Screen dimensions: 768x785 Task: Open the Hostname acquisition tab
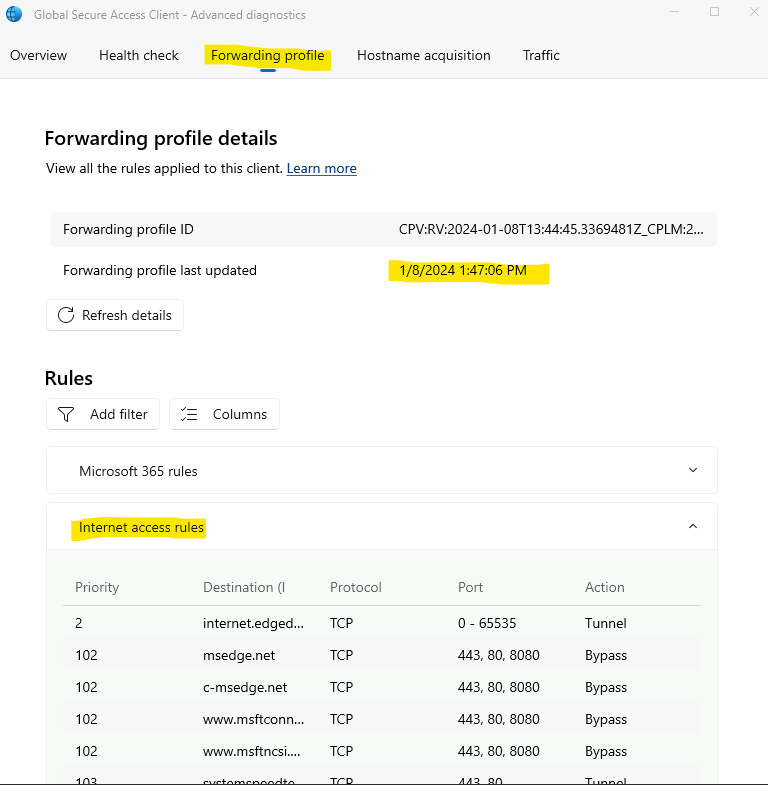tap(424, 55)
